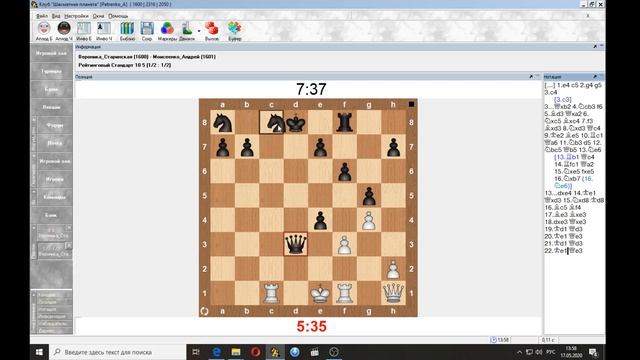Screen dimensions: 640x360
Task: Click the white king on e1
Action: click(x=320, y=293)
